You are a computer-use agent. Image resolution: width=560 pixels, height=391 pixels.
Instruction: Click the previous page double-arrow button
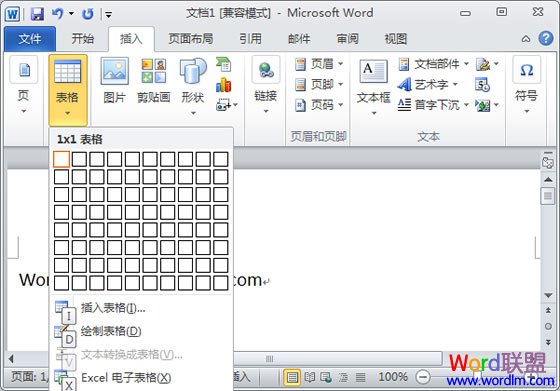548,311
